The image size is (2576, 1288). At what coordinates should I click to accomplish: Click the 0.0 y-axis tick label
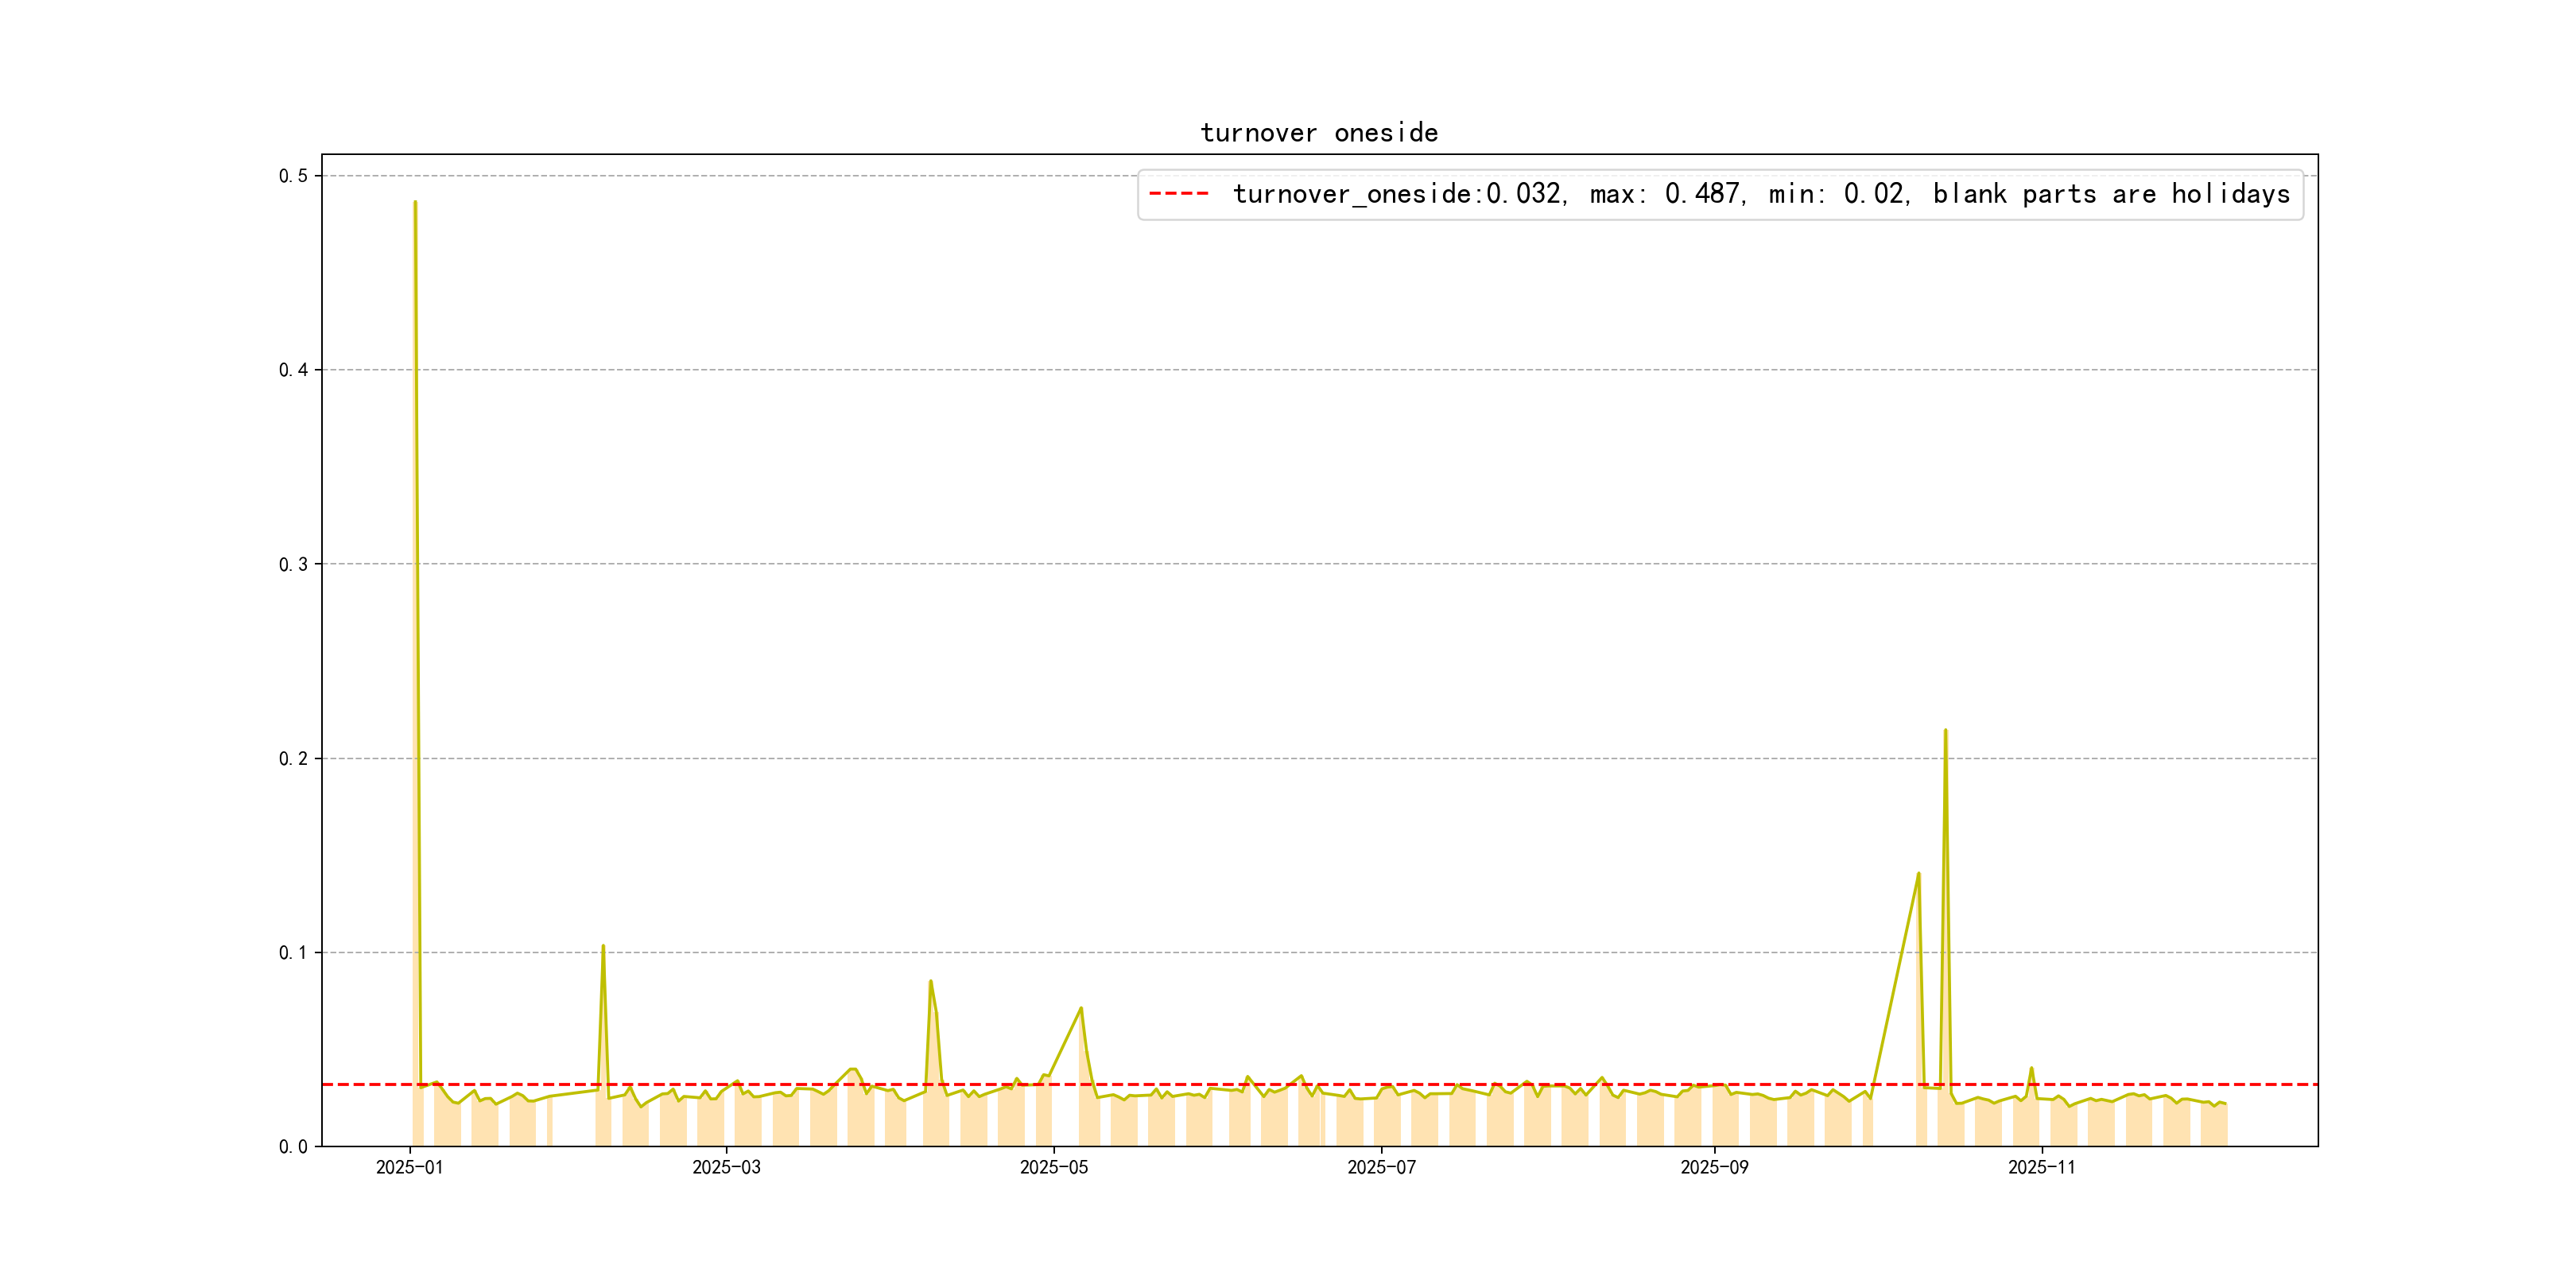pos(293,1147)
